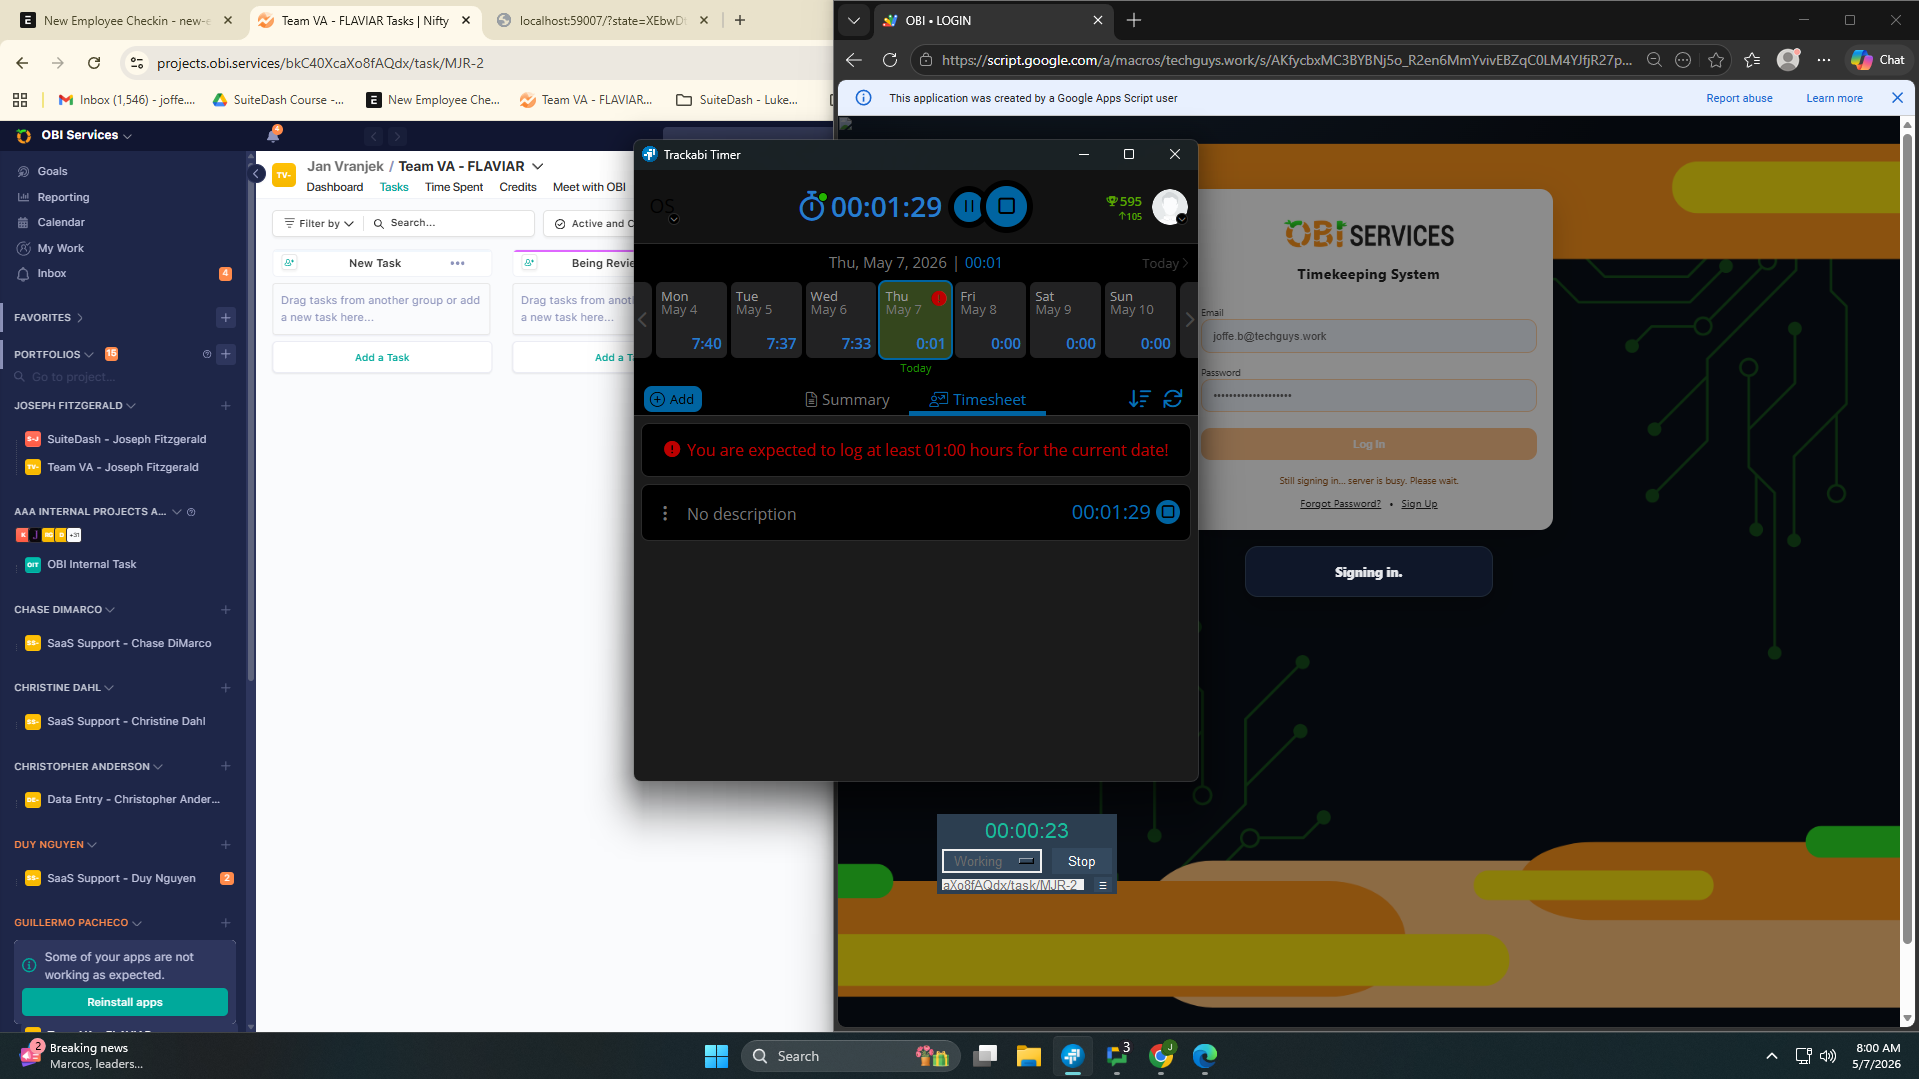Screen dimensions: 1919x1079
Task: Add a new favorite in Nifty sidebar
Action: (x=225, y=318)
